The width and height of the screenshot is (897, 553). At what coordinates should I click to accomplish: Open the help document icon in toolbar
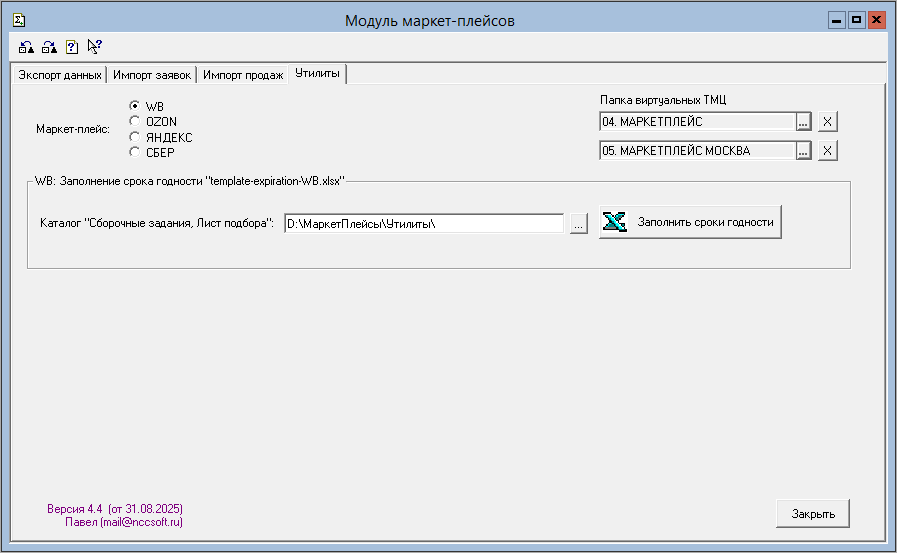tap(72, 46)
